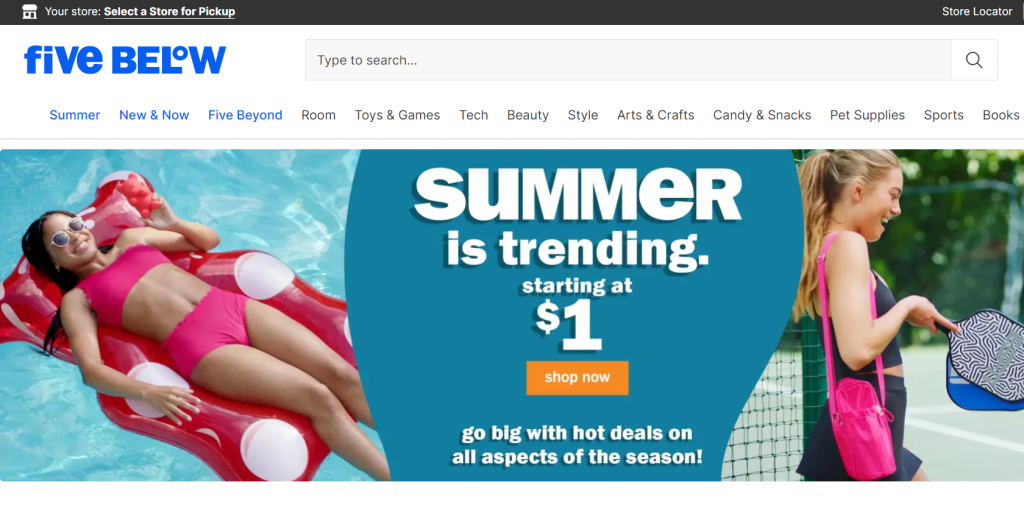Open the Tech menu item

(x=473, y=115)
